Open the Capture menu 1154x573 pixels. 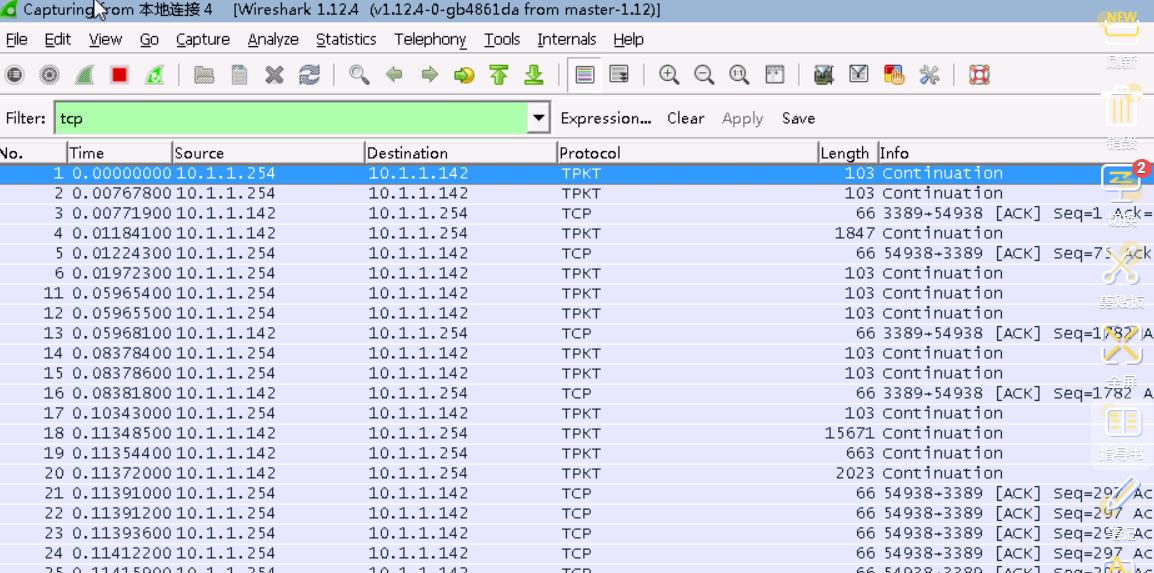coord(203,40)
